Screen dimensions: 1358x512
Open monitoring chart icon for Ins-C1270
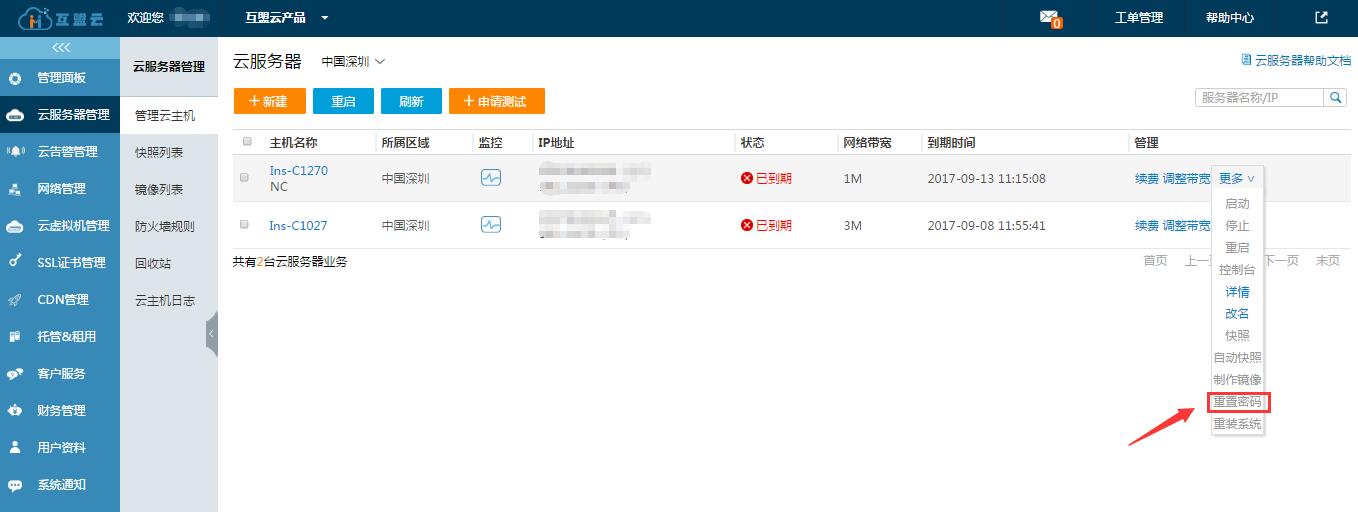[x=490, y=178]
